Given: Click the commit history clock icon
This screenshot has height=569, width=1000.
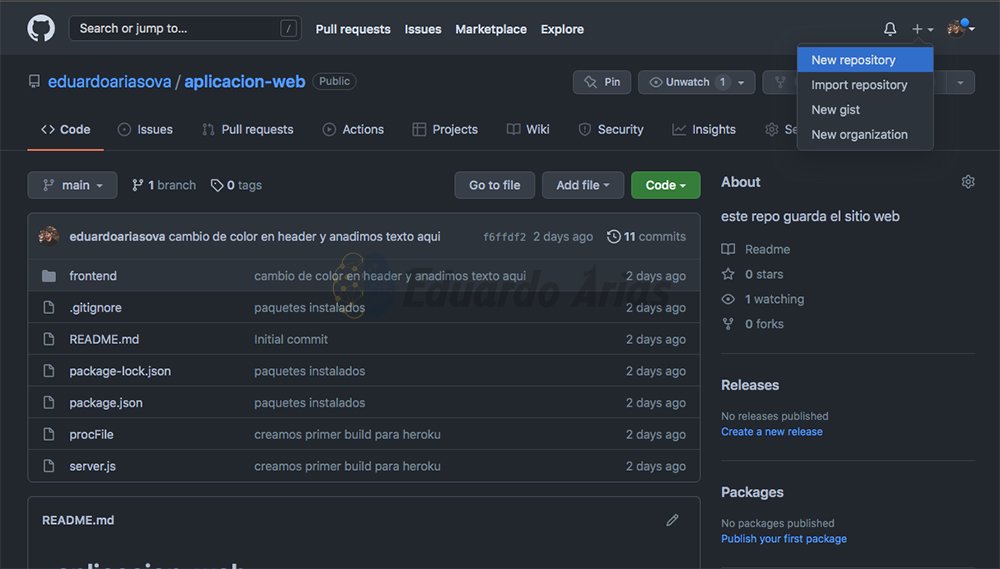Looking at the screenshot, I should (614, 237).
